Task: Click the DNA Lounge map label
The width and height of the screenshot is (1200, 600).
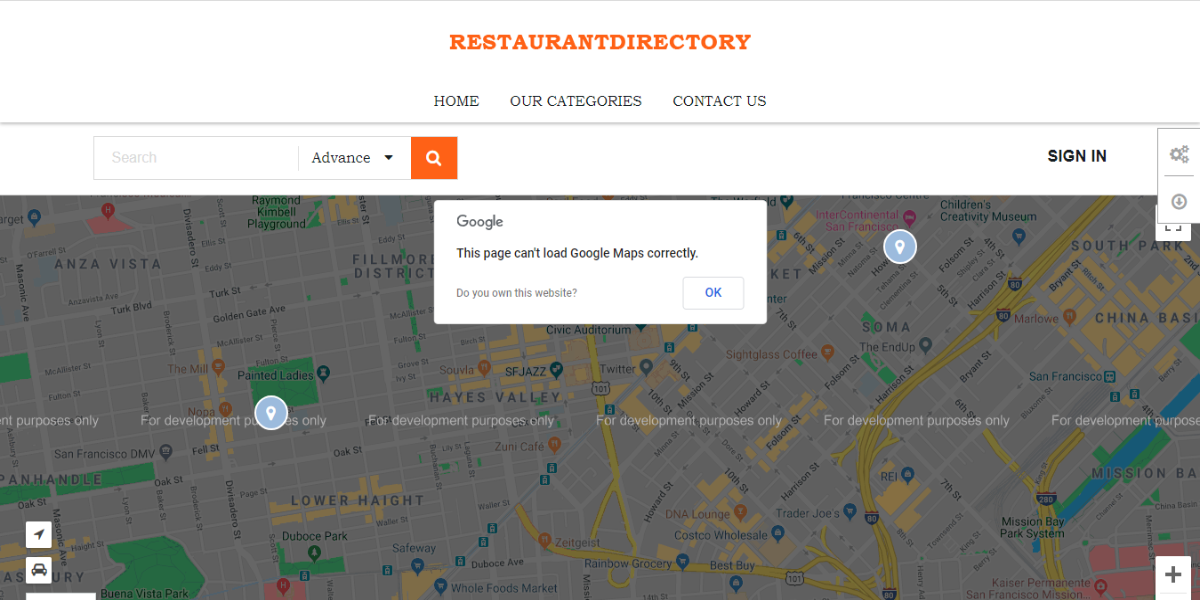Action: pyautogui.click(x=698, y=514)
